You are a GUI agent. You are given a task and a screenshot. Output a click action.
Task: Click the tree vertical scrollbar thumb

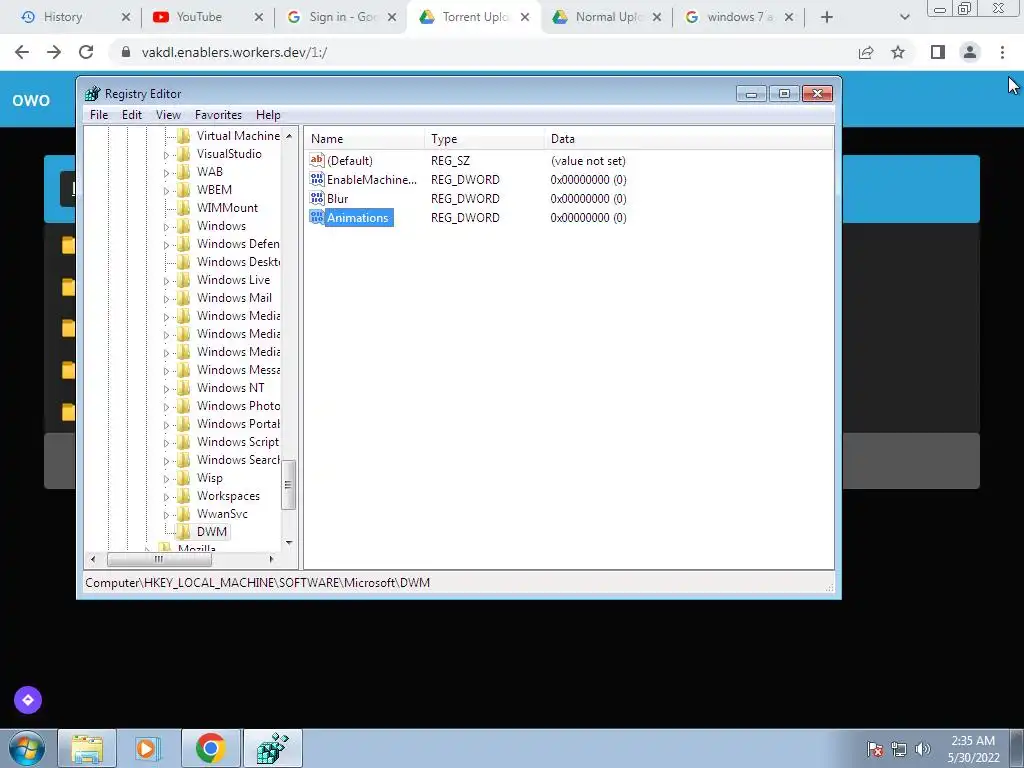tap(289, 485)
